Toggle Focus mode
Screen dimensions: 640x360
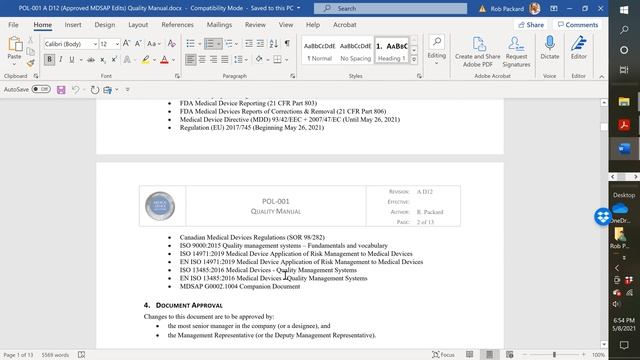[x=443, y=354]
